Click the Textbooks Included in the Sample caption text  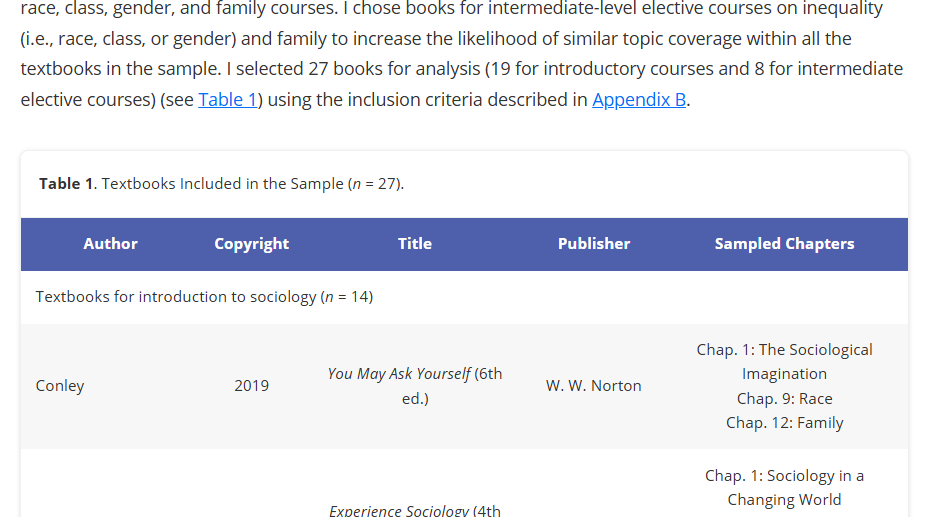(250, 184)
